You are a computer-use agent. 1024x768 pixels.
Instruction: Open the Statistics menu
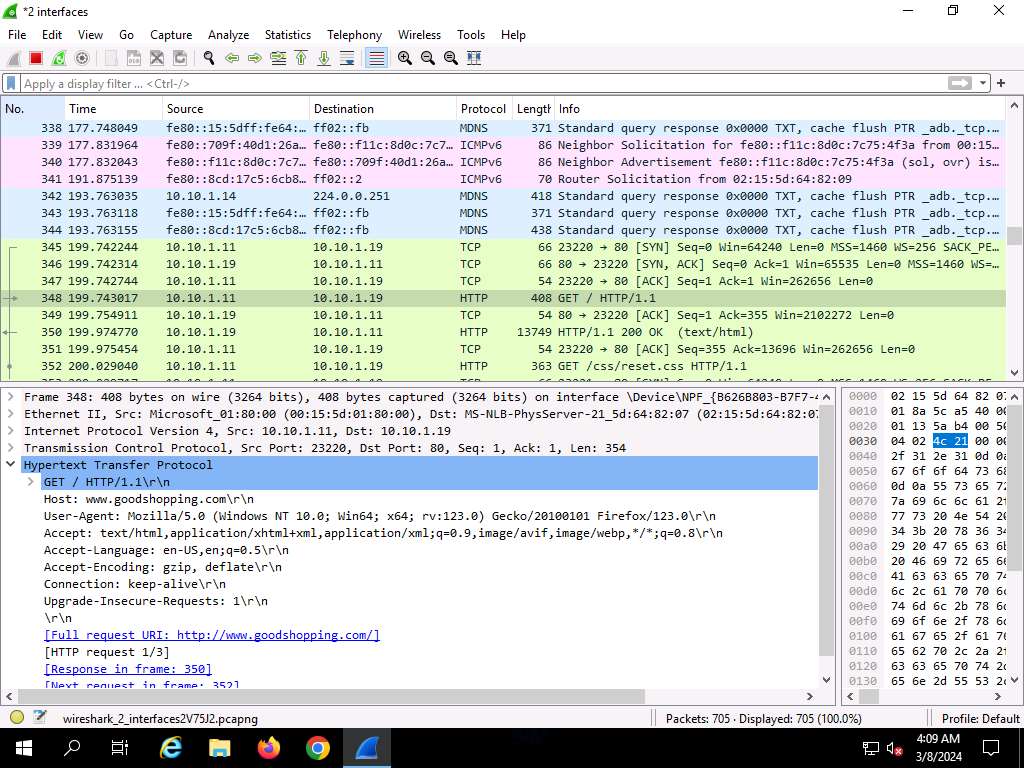click(x=287, y=35)
